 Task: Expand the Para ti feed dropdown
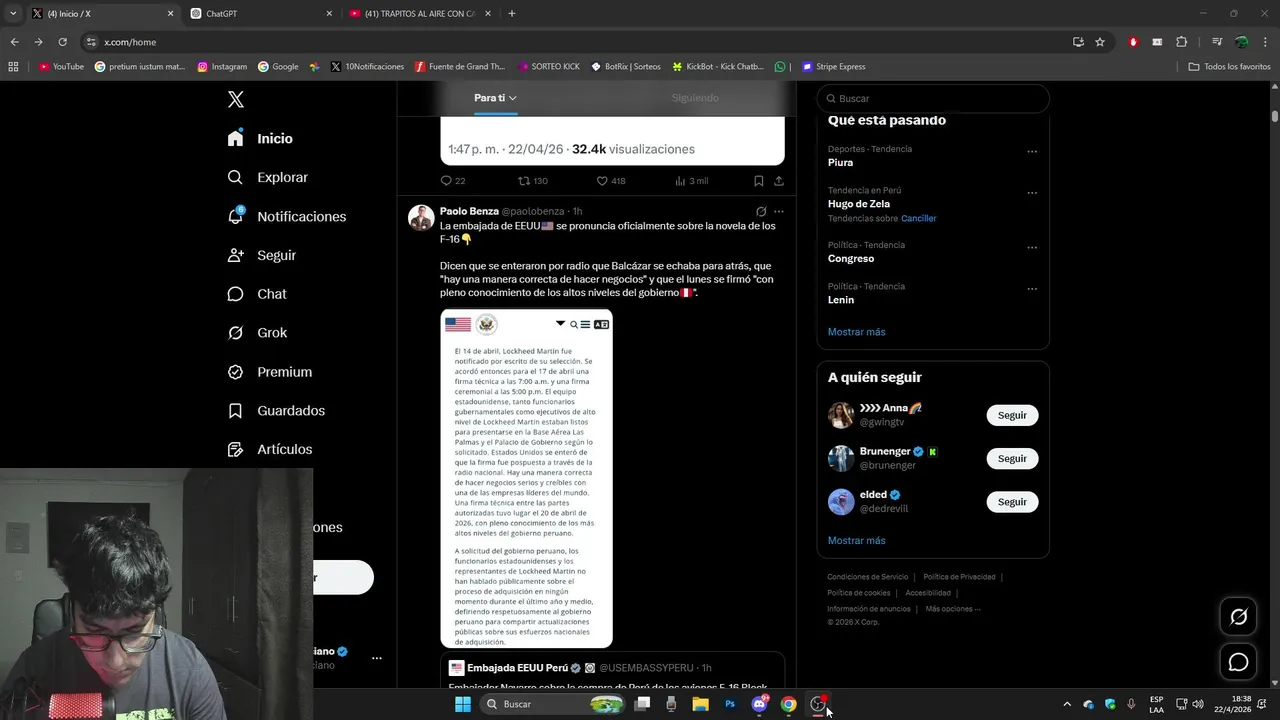(x=512, y=98)
